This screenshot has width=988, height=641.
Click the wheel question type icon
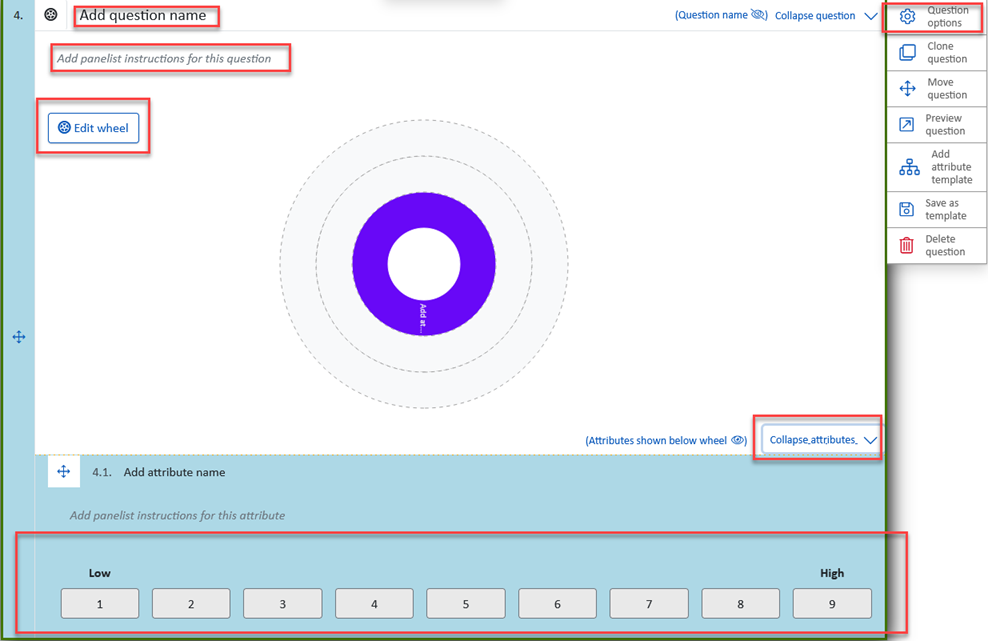click(x=51, y=15)
